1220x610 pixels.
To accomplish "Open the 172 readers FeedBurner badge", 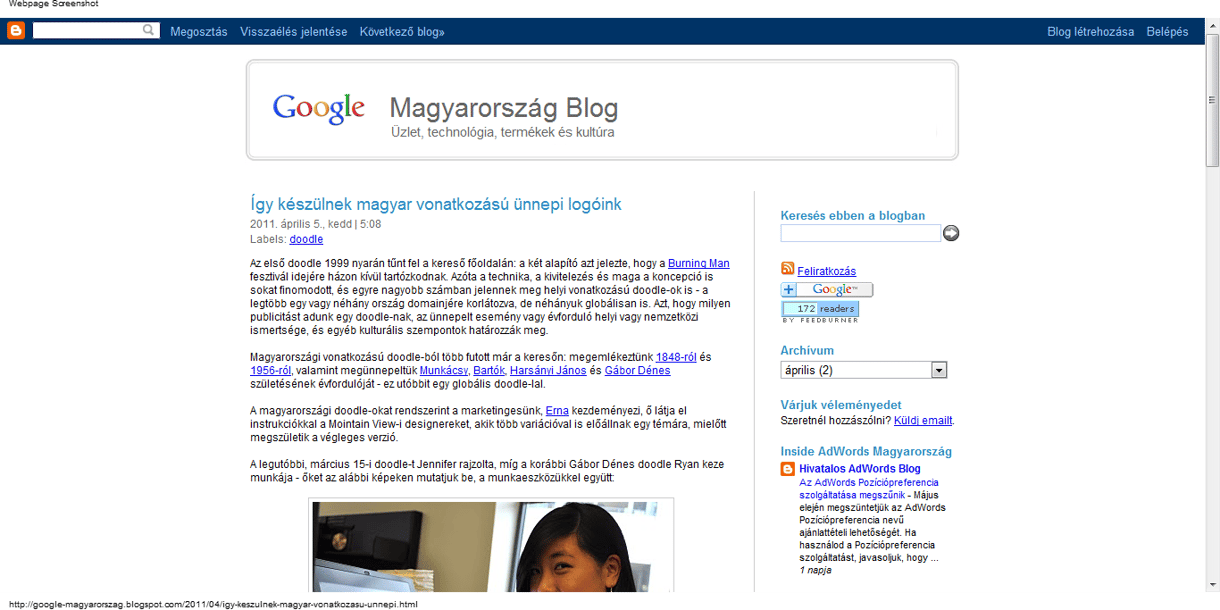I will 820,311.
